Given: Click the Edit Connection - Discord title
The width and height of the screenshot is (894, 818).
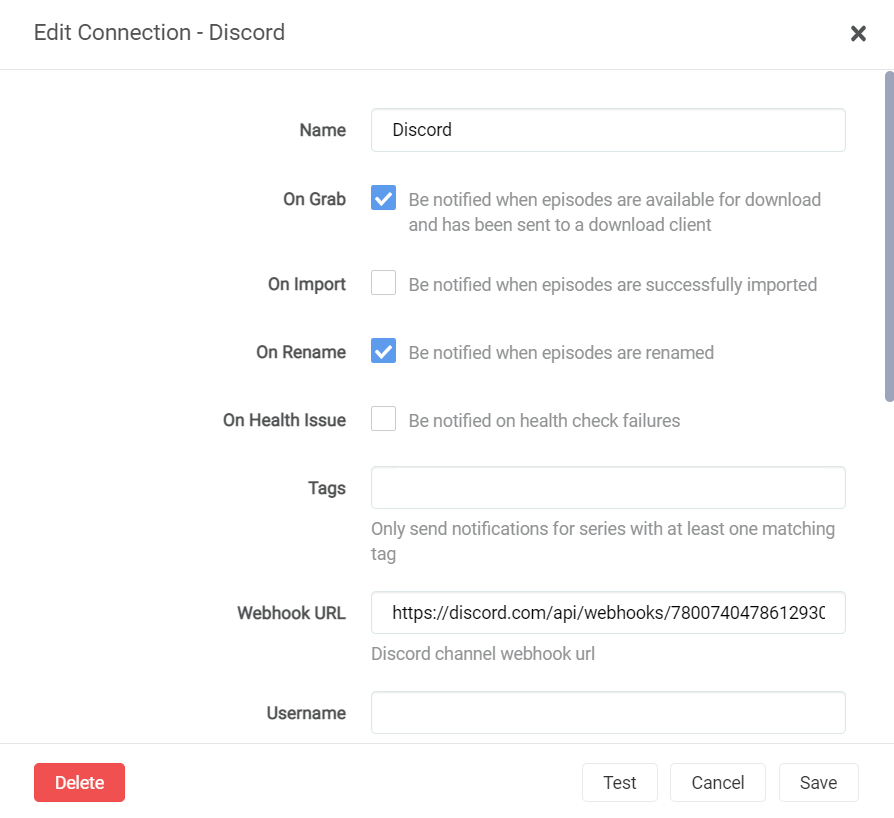Looking at the screenshot, I should [x=159, y=32].
